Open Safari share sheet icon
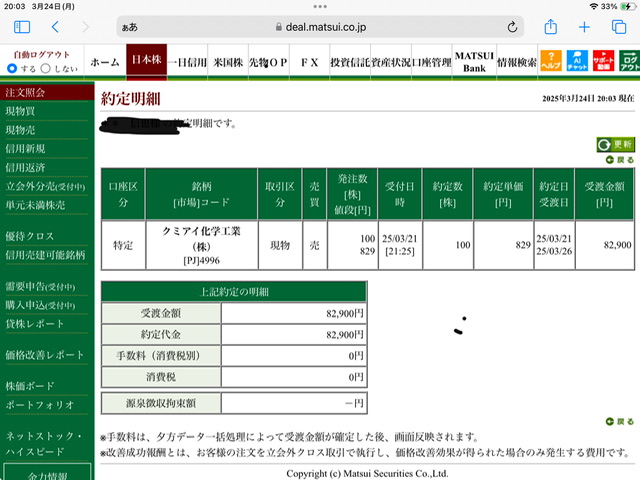 point(551,27)
